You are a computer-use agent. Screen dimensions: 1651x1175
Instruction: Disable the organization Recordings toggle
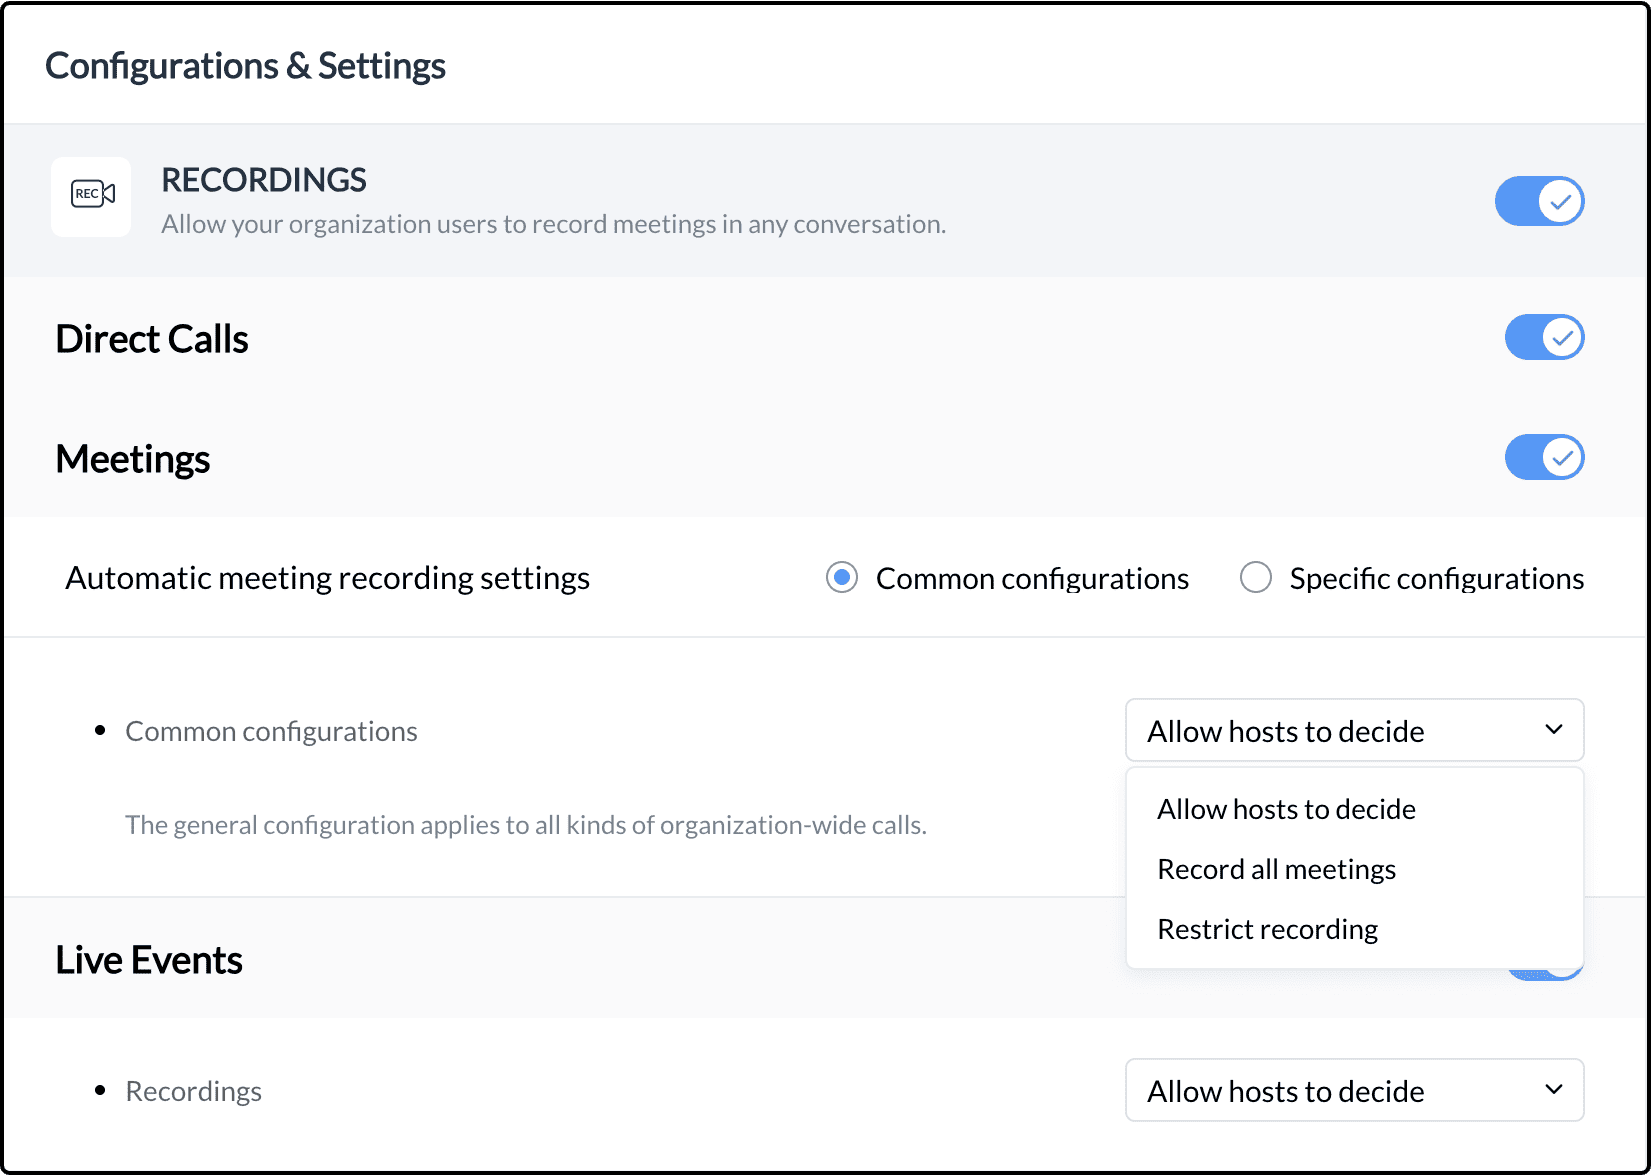coord(1539,201)
